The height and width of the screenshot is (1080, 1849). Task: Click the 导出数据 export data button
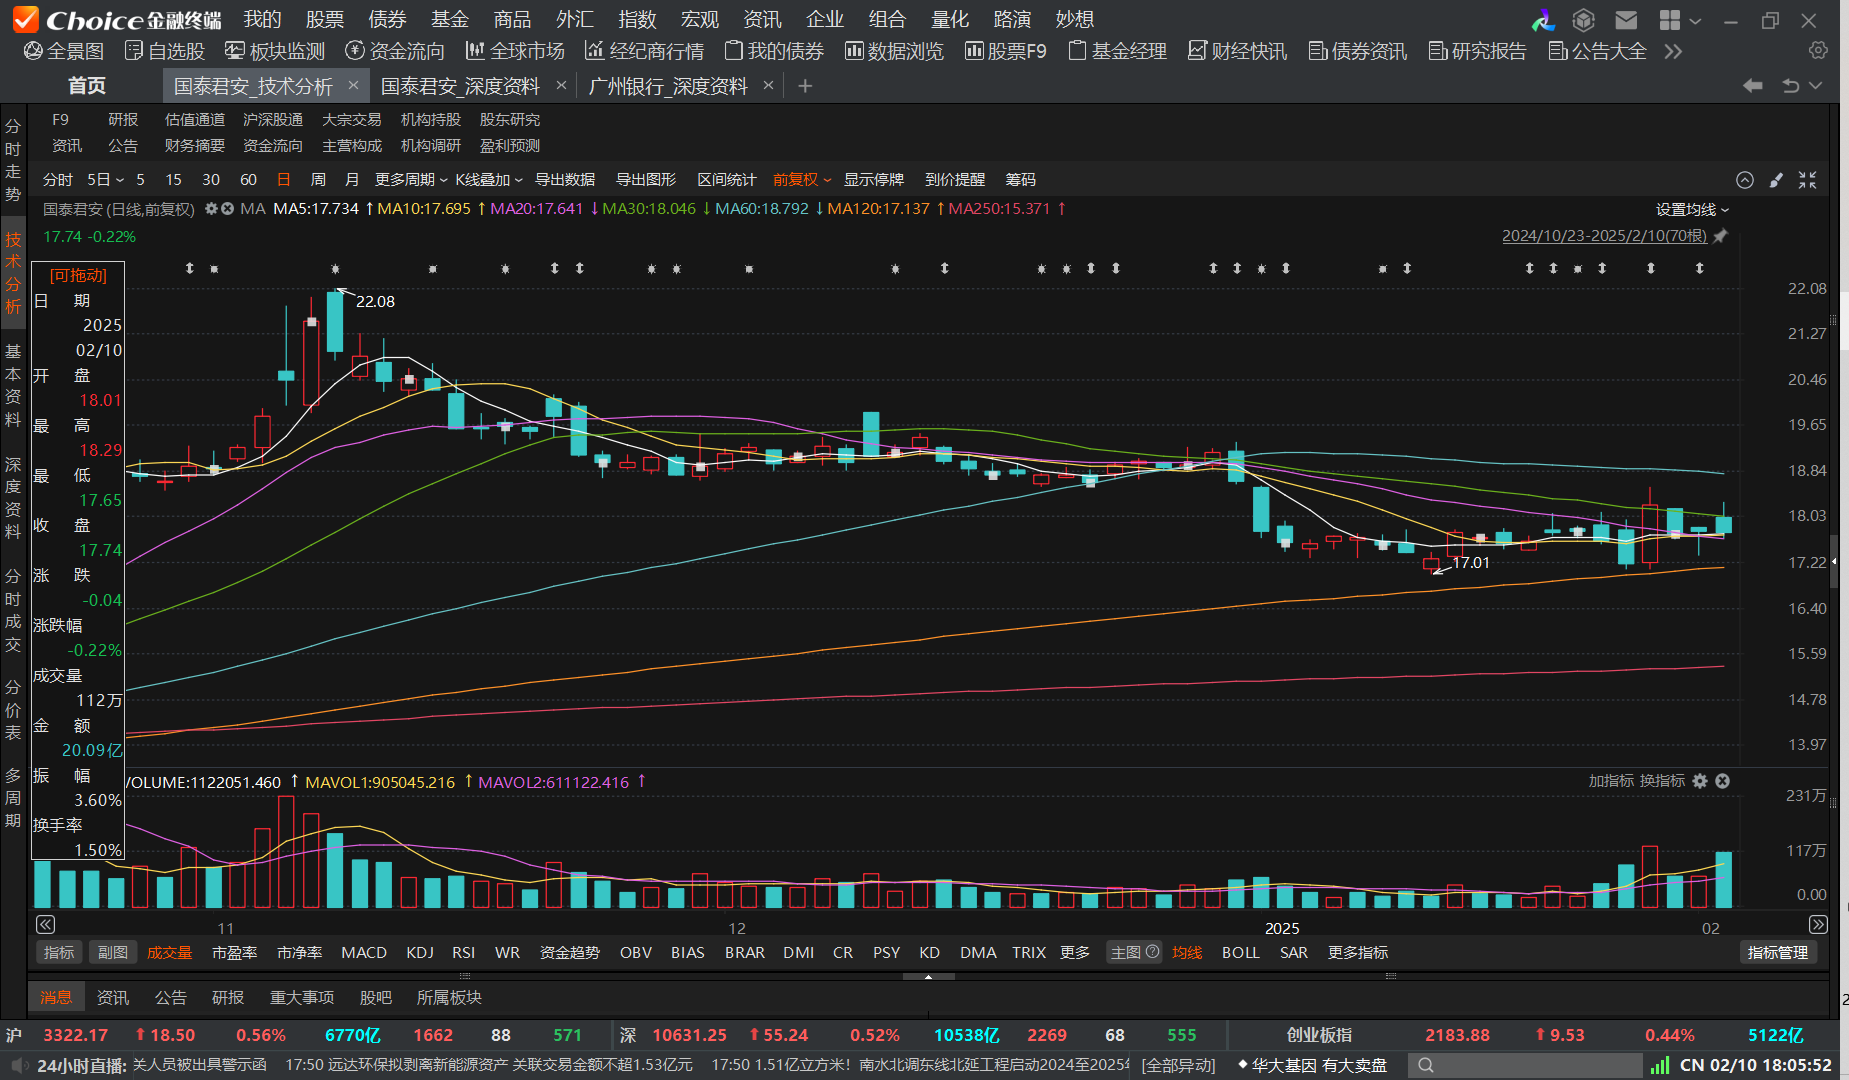pyautogui.click(x=565, y=180)
